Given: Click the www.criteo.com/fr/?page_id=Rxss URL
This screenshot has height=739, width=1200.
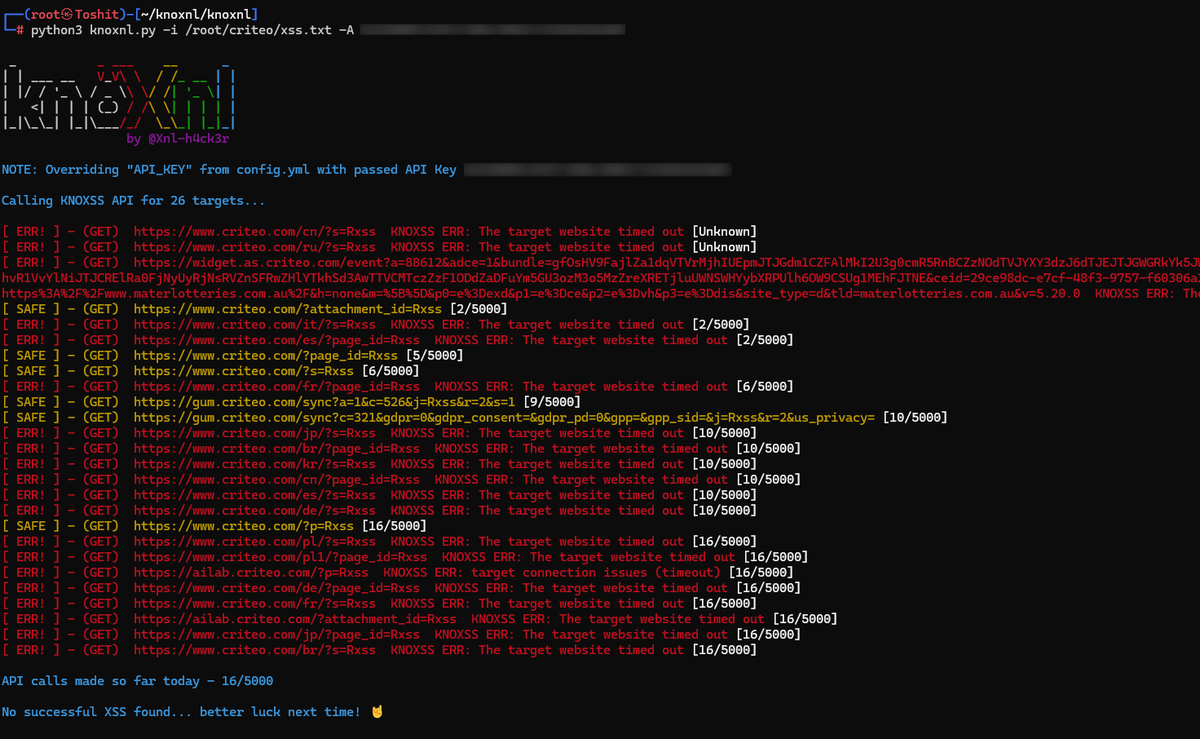Looking at the screenshot, I should pyautogui.click(x=277, y=387).
